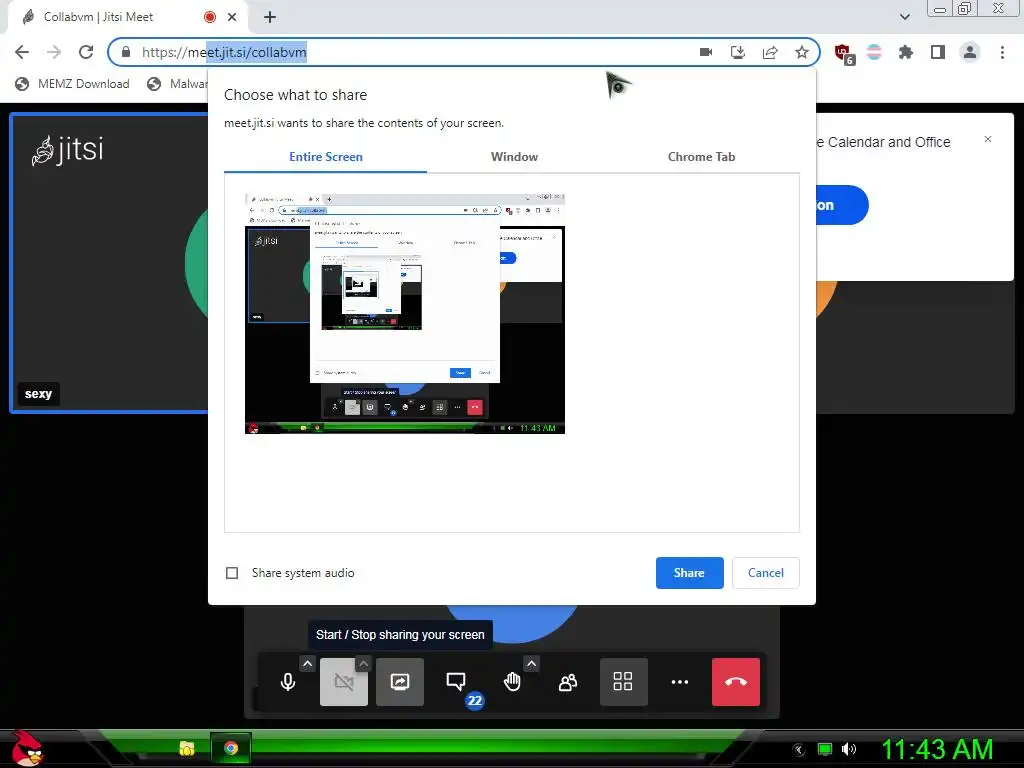Open a new browser tab

coord(270,17)
